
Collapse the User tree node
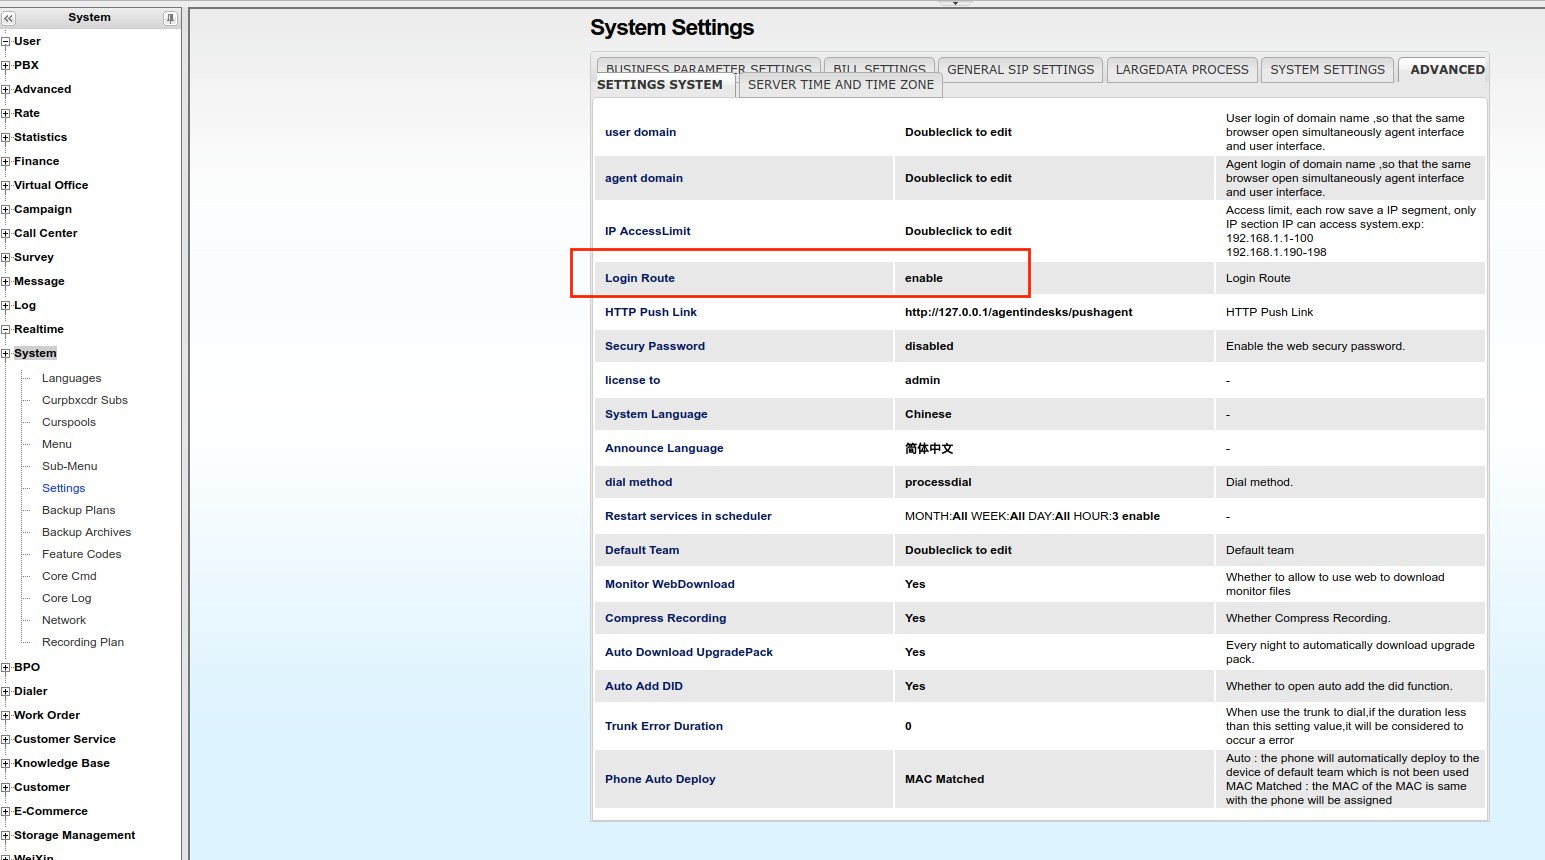(6, 42)
